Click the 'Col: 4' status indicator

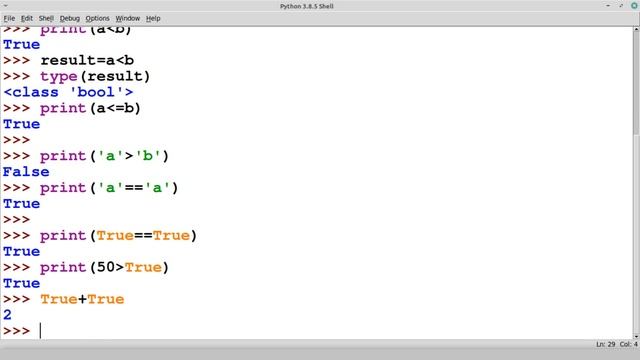pos(629,344)
